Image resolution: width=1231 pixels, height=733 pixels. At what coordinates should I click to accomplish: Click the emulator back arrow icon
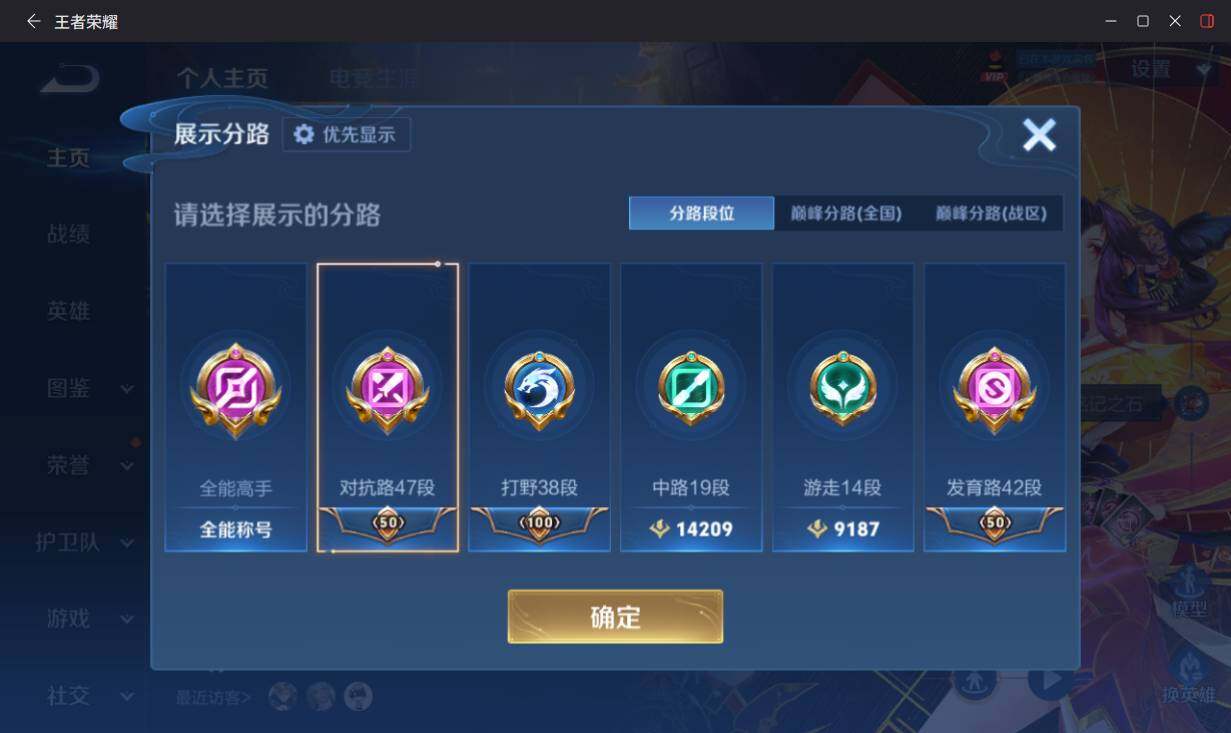33,21
